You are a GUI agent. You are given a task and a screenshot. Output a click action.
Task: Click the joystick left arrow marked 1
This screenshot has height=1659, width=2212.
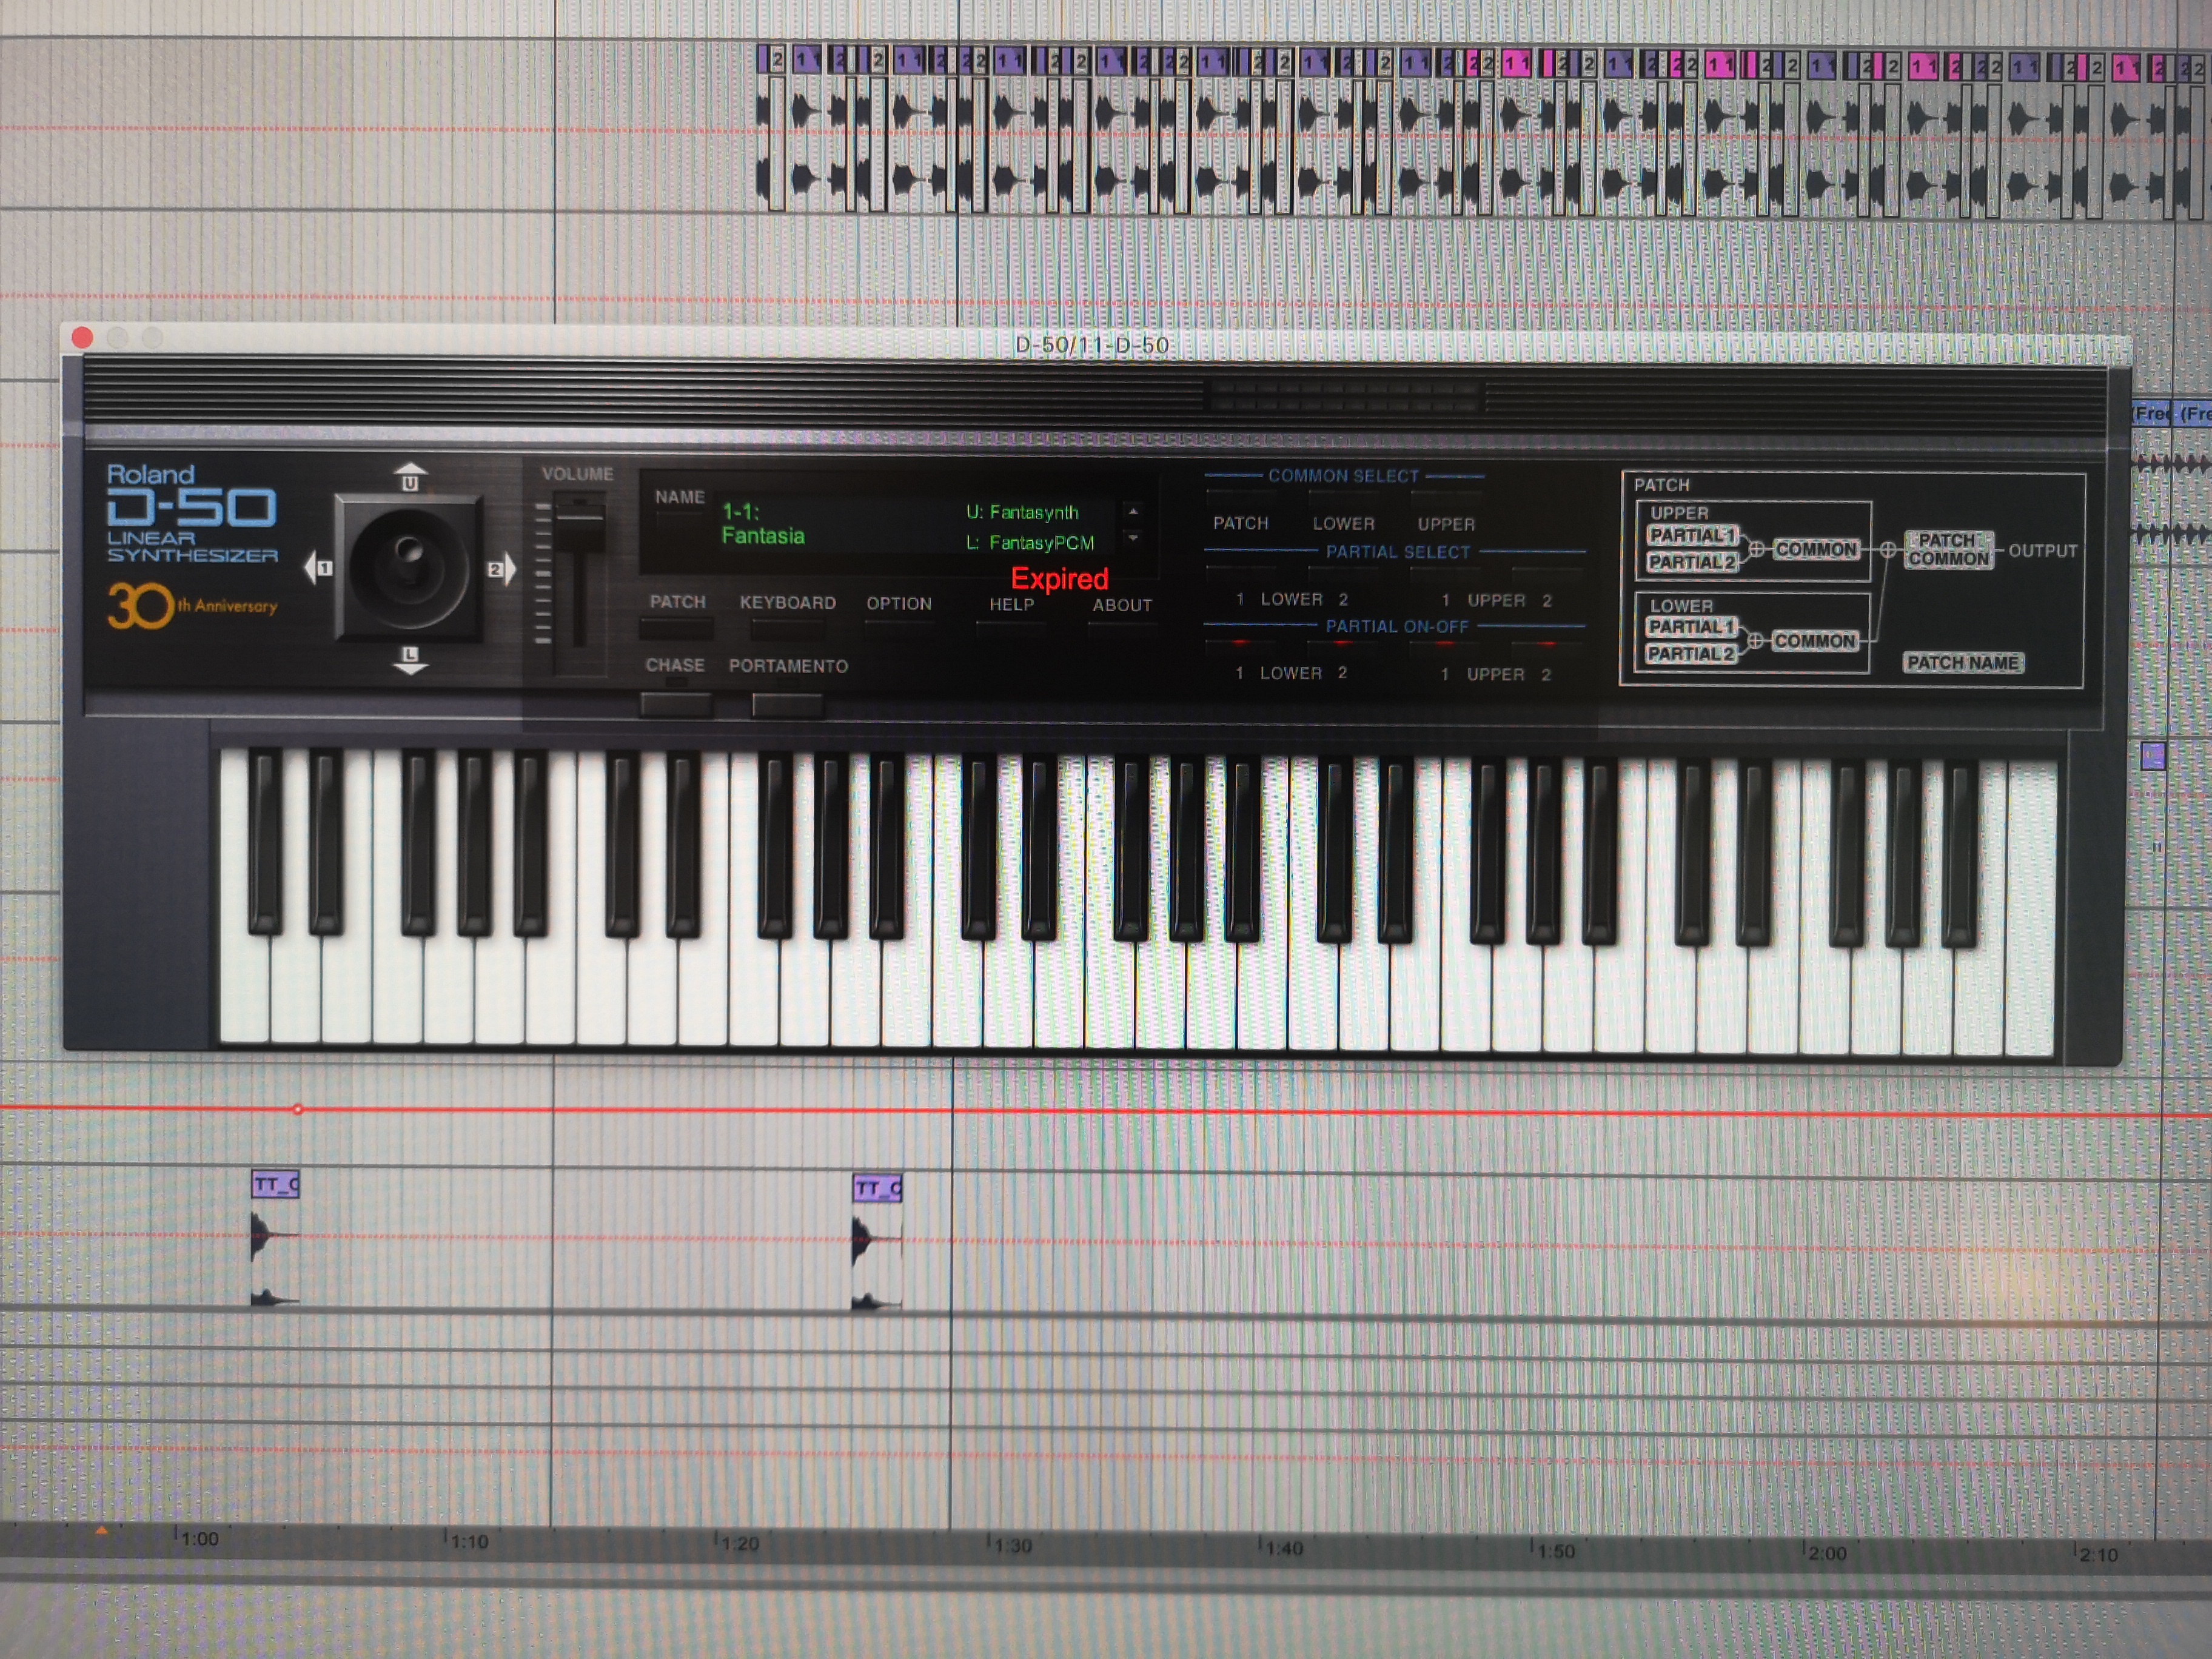pyautogui.click(x=318, y=568)
